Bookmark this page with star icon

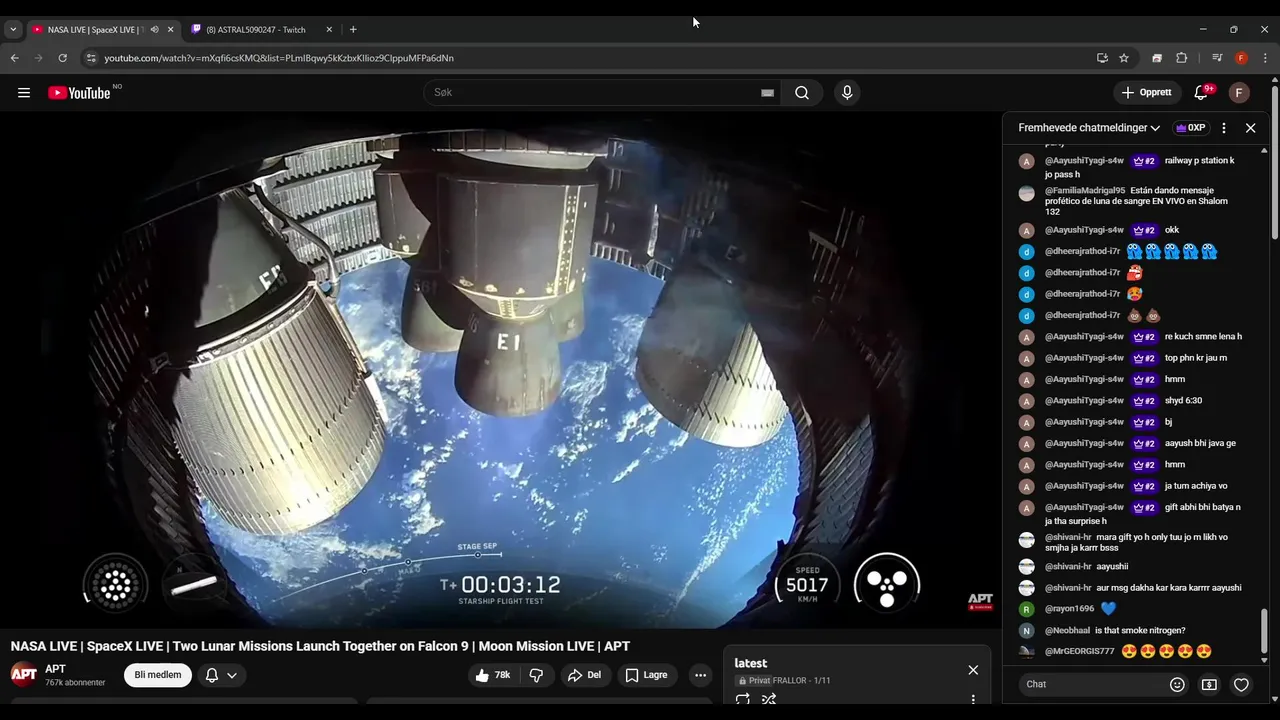pyautogui.click(x=1124, y=58)
